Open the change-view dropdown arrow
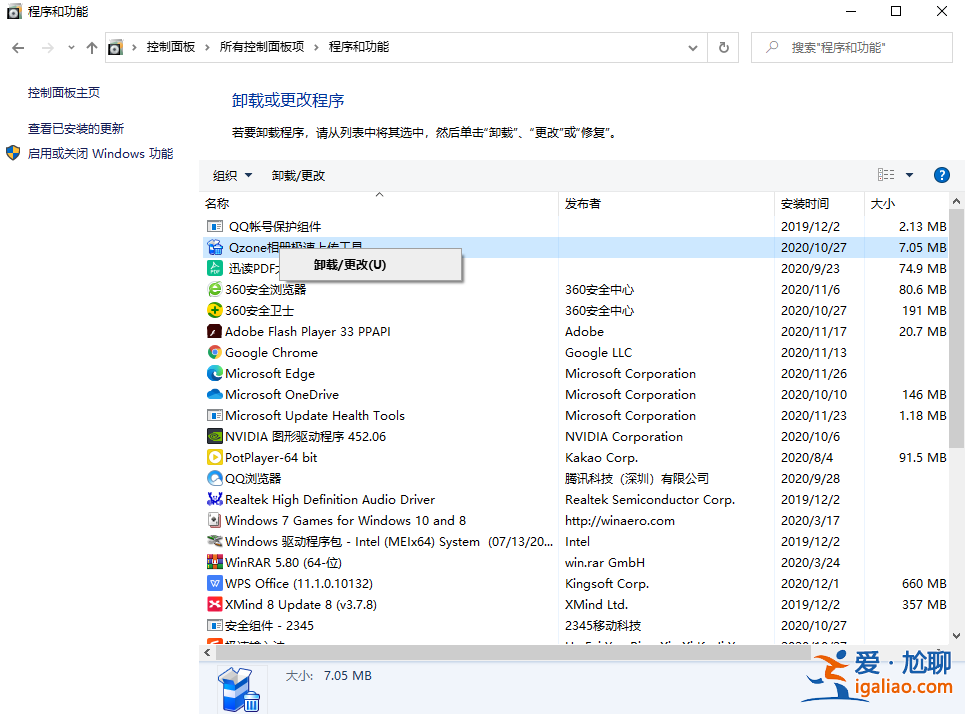965x714 pixels. [x=909, y=174]
